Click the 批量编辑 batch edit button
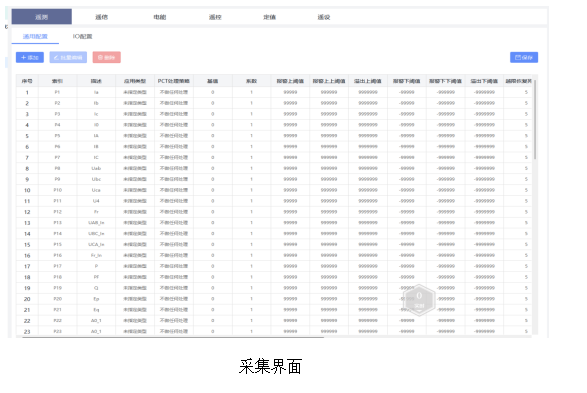Viewport: 587px width, 393px height. pyautogui.click(x=68, y=57)
